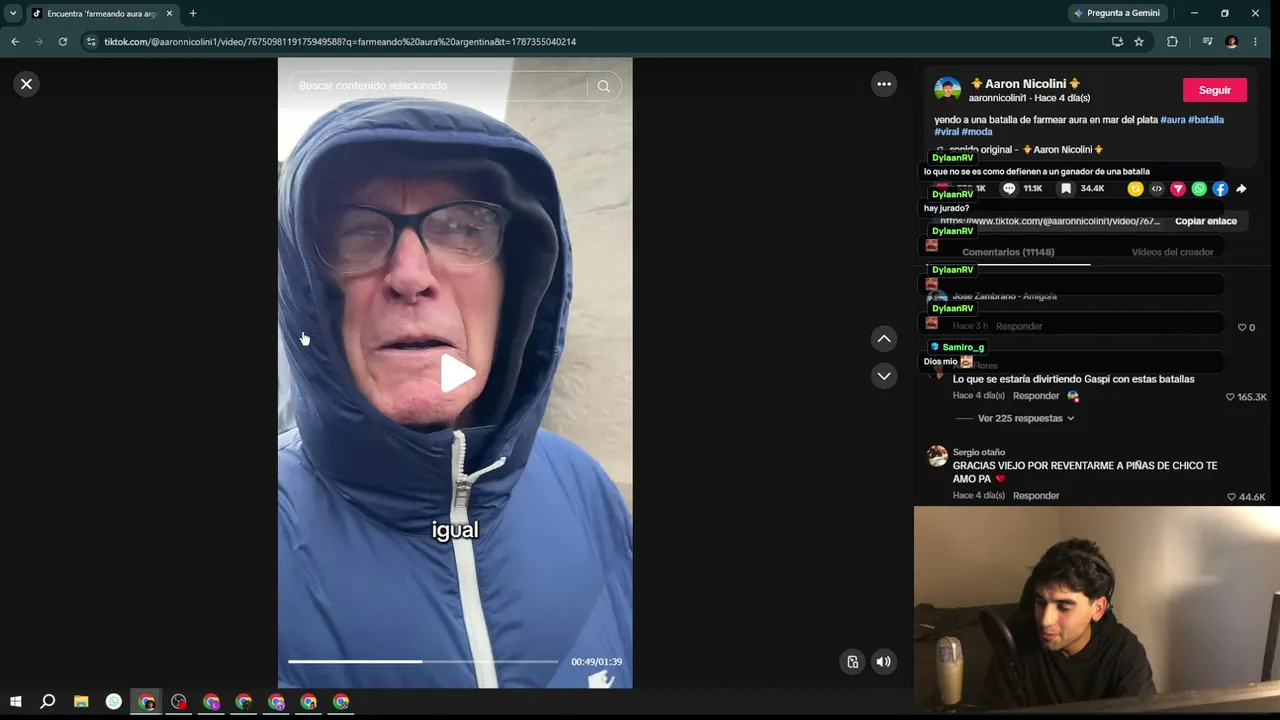Copy the video link with 'Copiar enlace'
The height and width of the screenshot is (720, 1280).
coord(1206,221)
